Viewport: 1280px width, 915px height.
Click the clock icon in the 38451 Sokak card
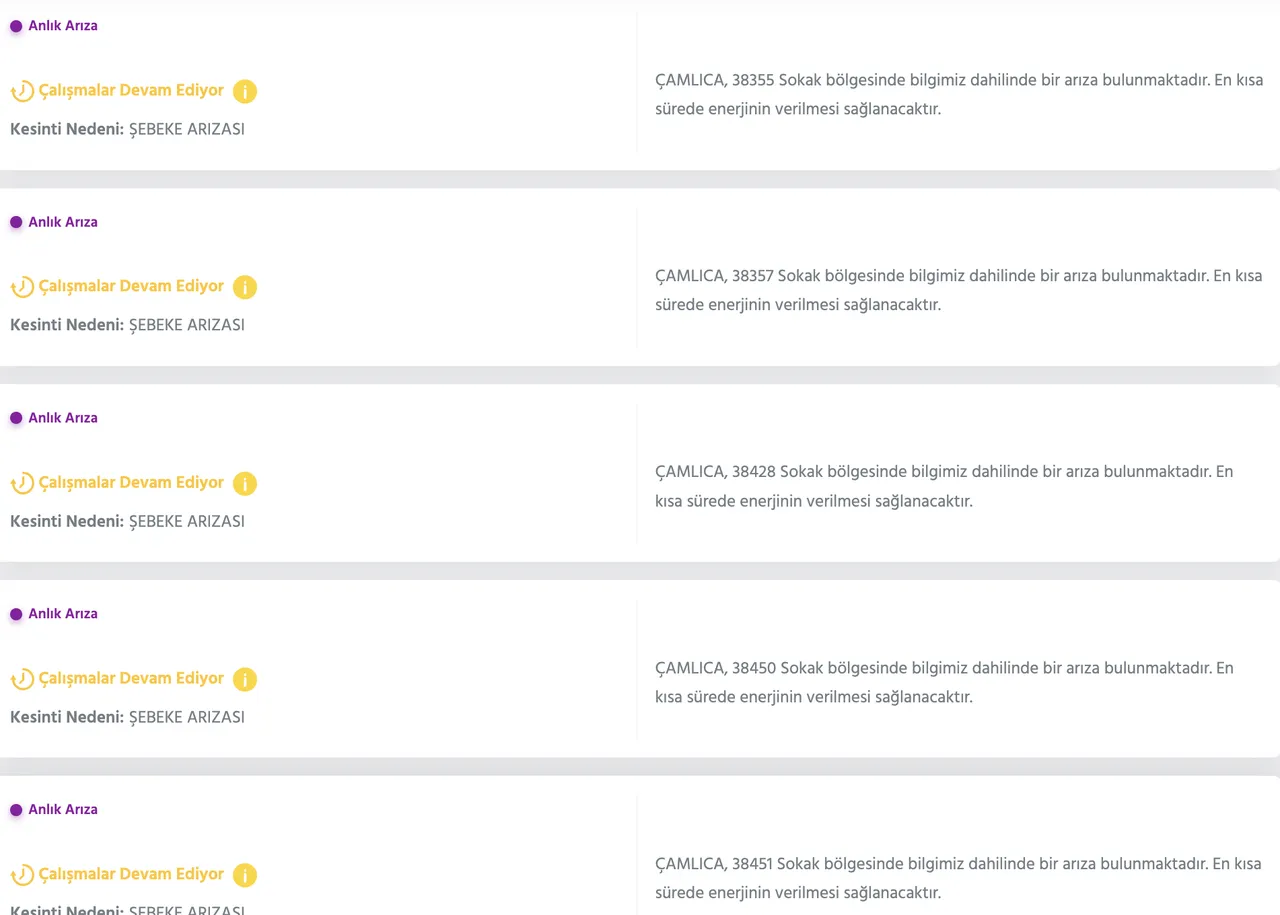(x=22, y=876)
